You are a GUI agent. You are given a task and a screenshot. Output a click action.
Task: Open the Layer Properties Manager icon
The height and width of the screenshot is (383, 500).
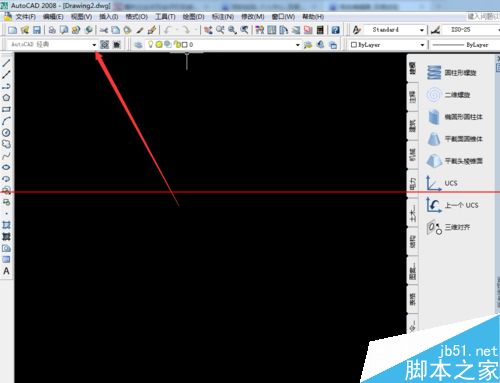click(x=138, y=45)
